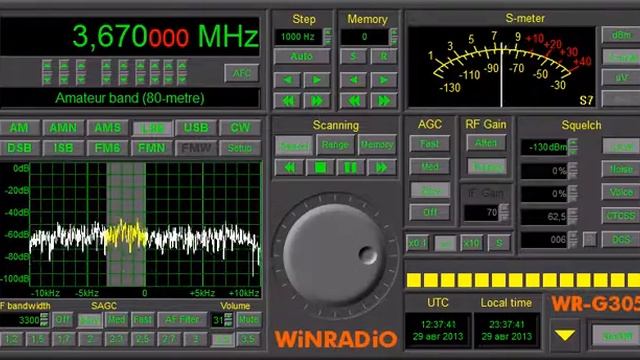Select tuning knob multiplier x0.1
The height and width of the screenshot is (360, 640).
pos(417,243)
